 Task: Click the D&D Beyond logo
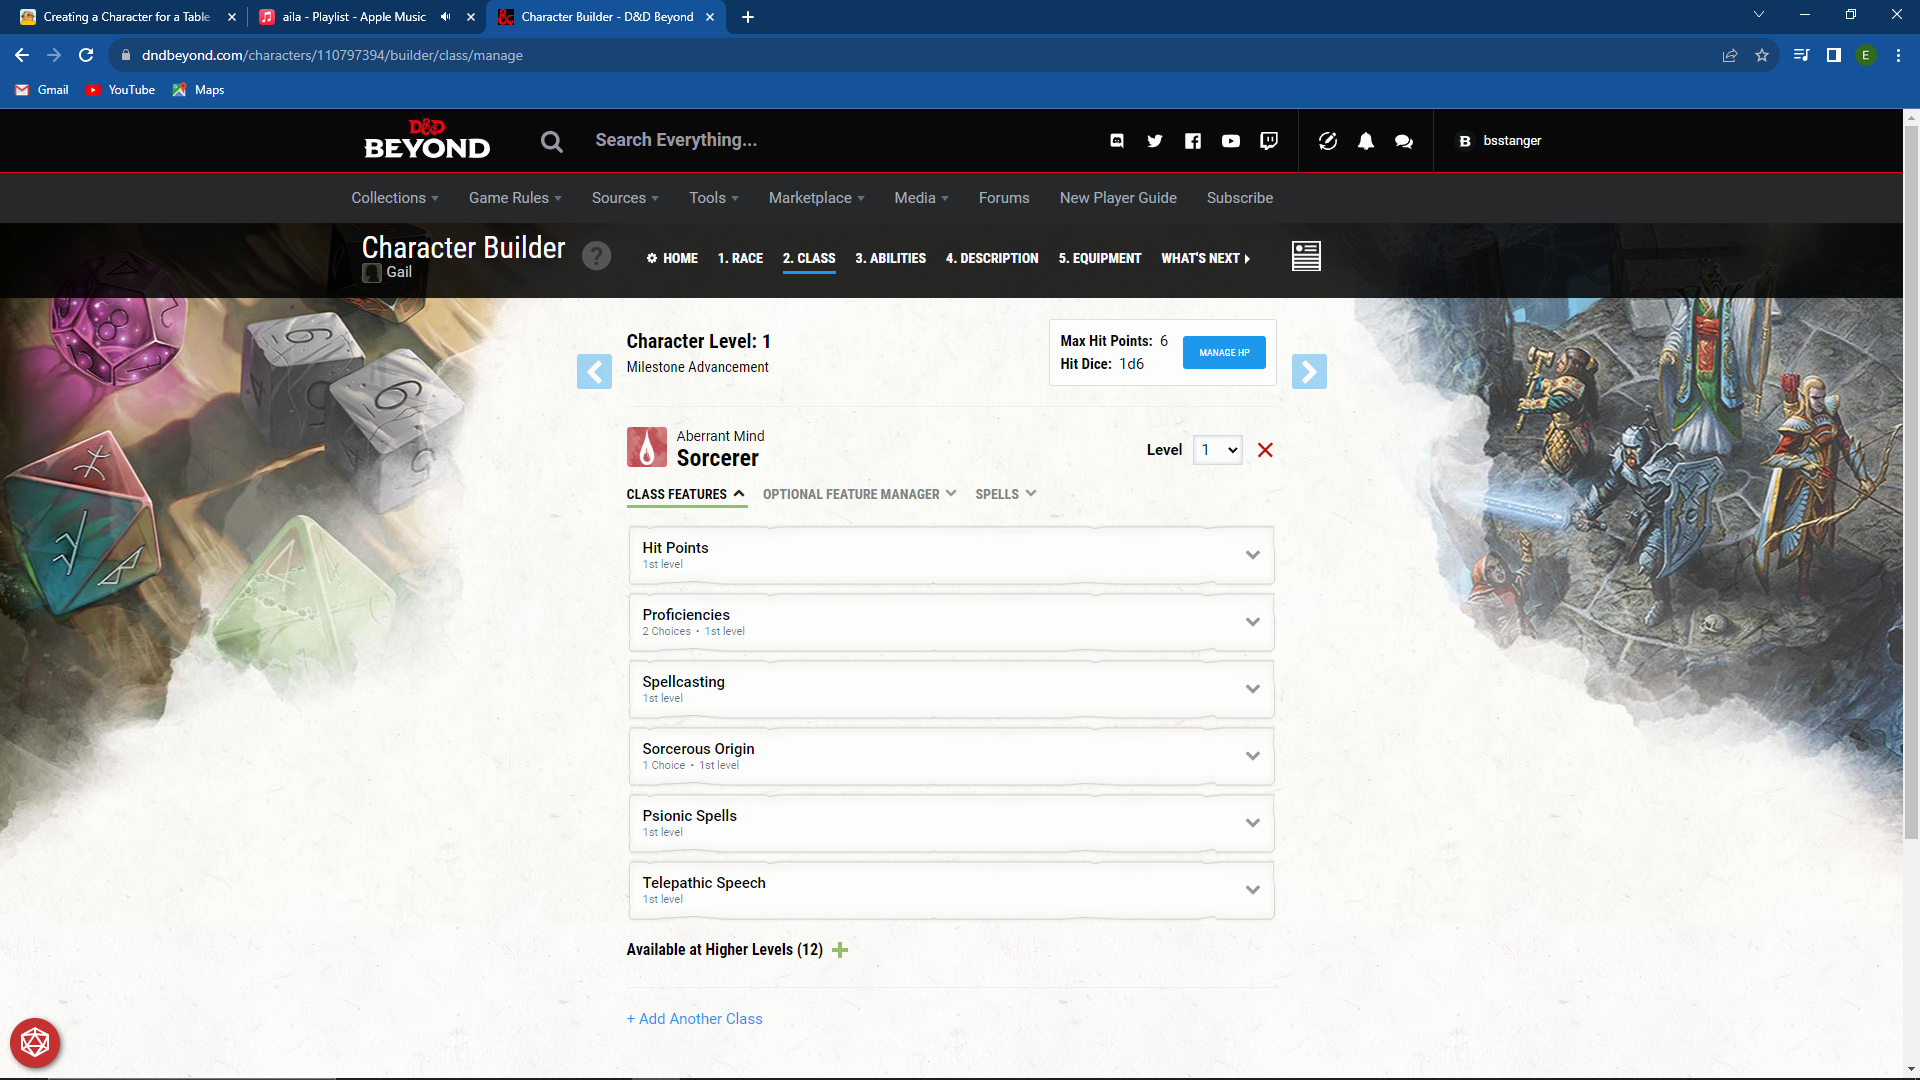[x=427, y=140]
